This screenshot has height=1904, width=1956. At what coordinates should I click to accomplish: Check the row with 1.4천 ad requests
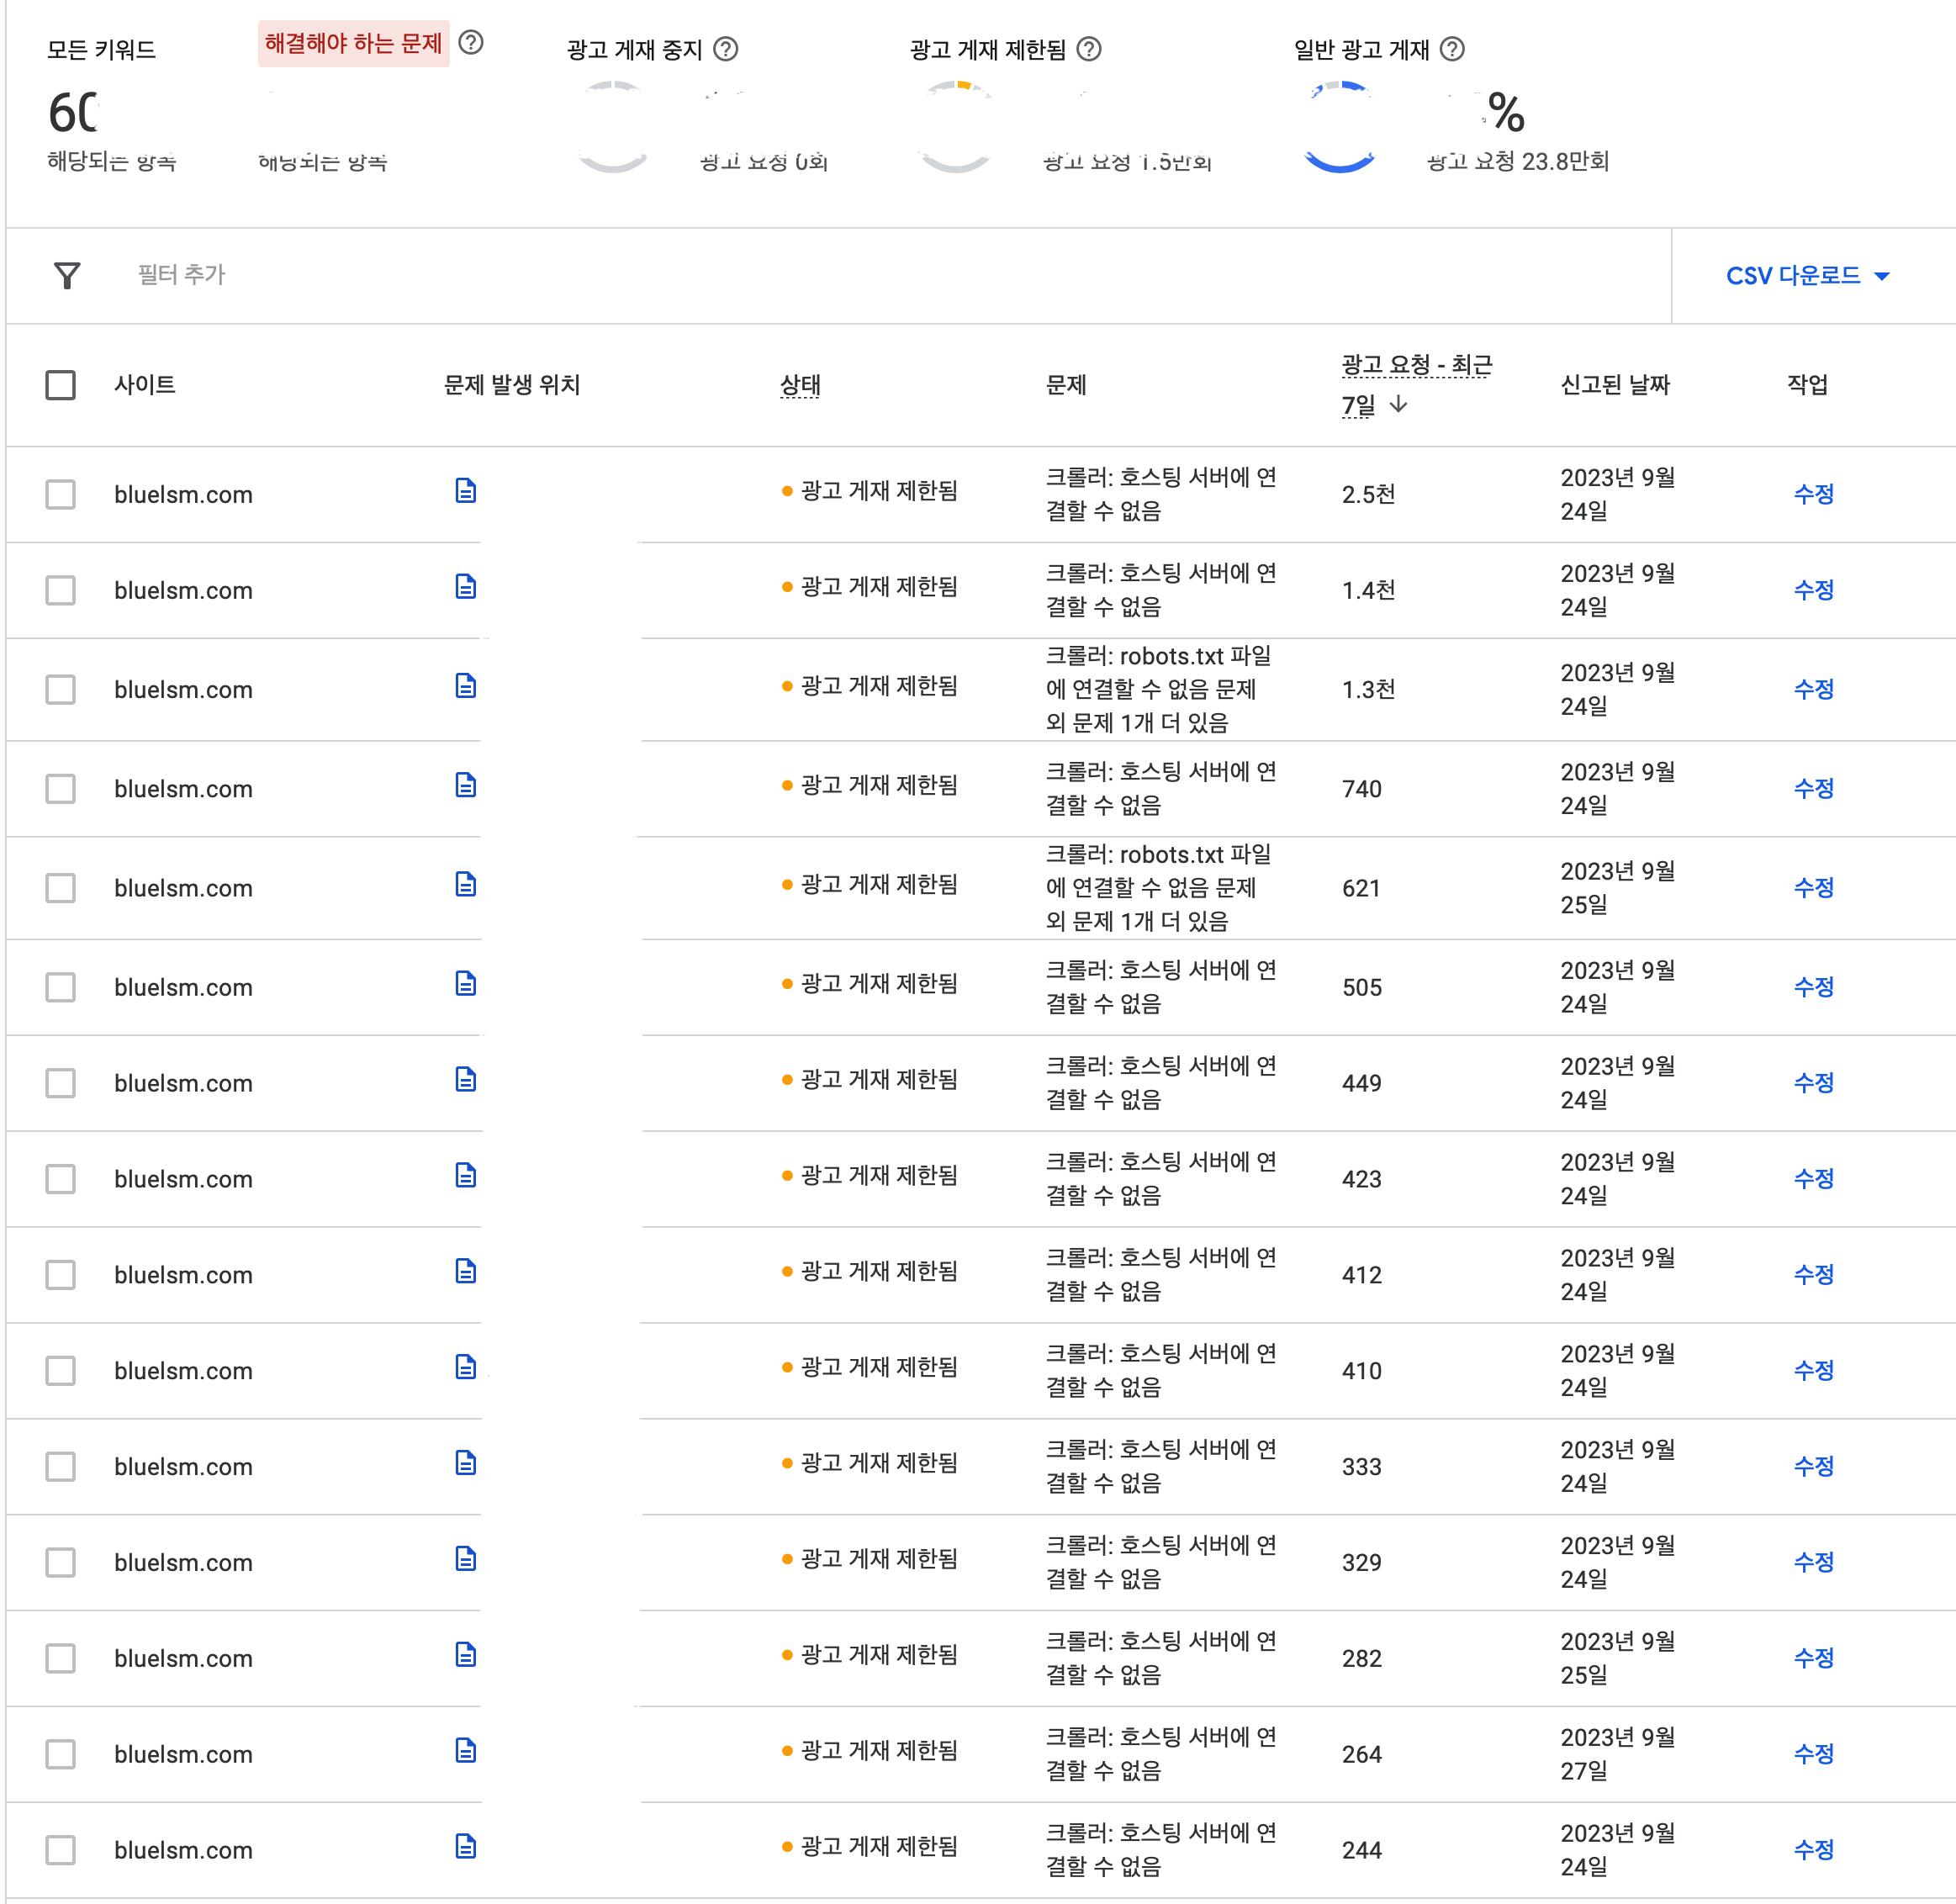coord(61,590)
